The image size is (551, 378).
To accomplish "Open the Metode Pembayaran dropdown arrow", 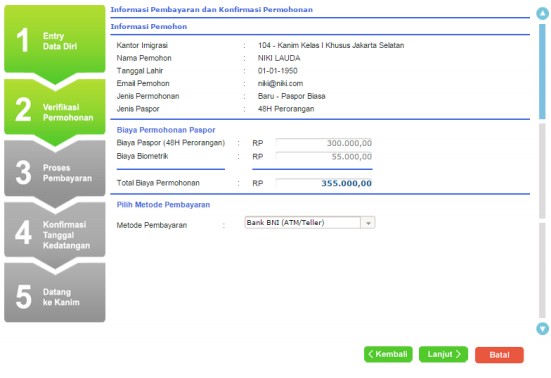I will point(368,223).
